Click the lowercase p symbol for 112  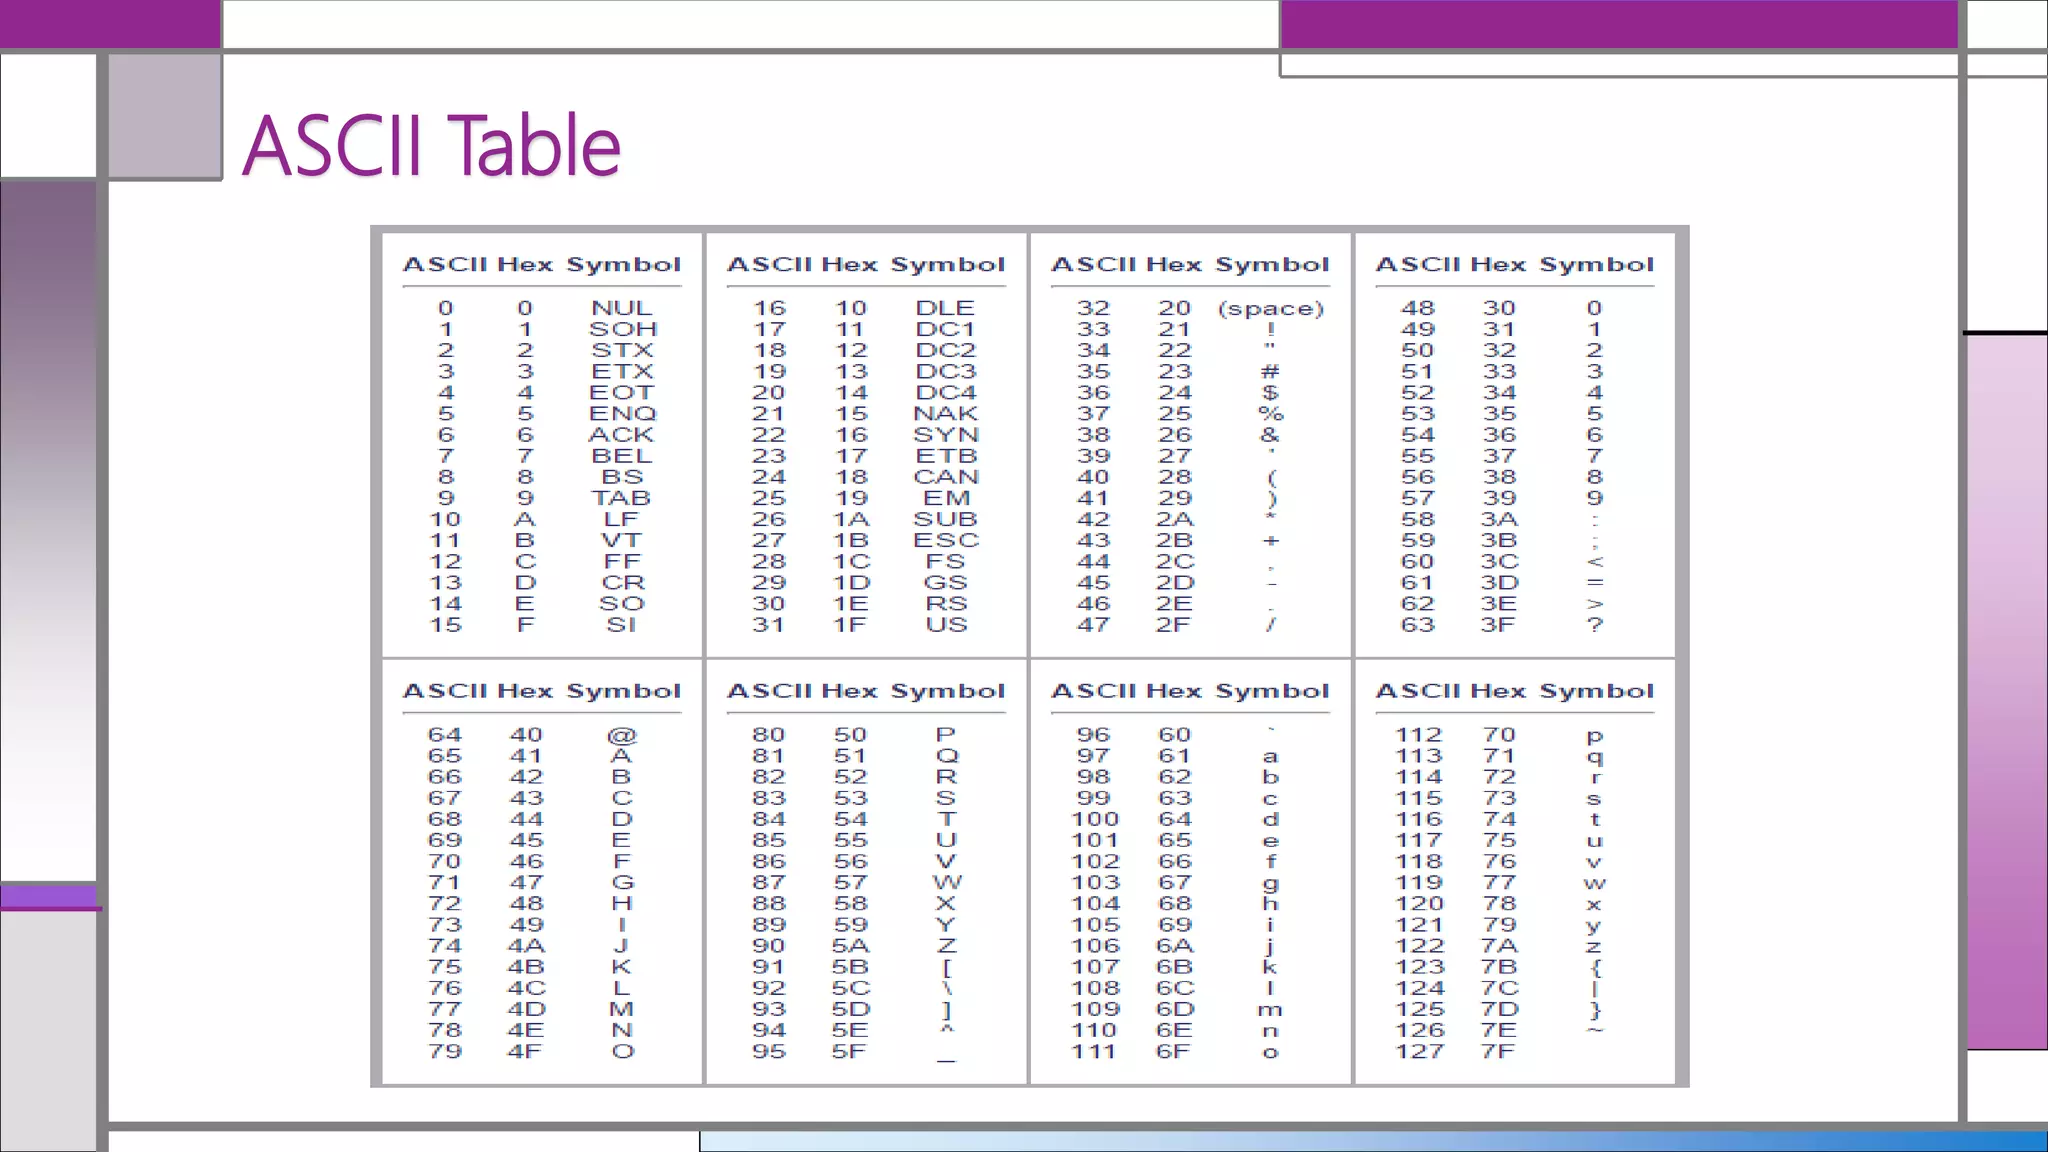pos(1594,735)
